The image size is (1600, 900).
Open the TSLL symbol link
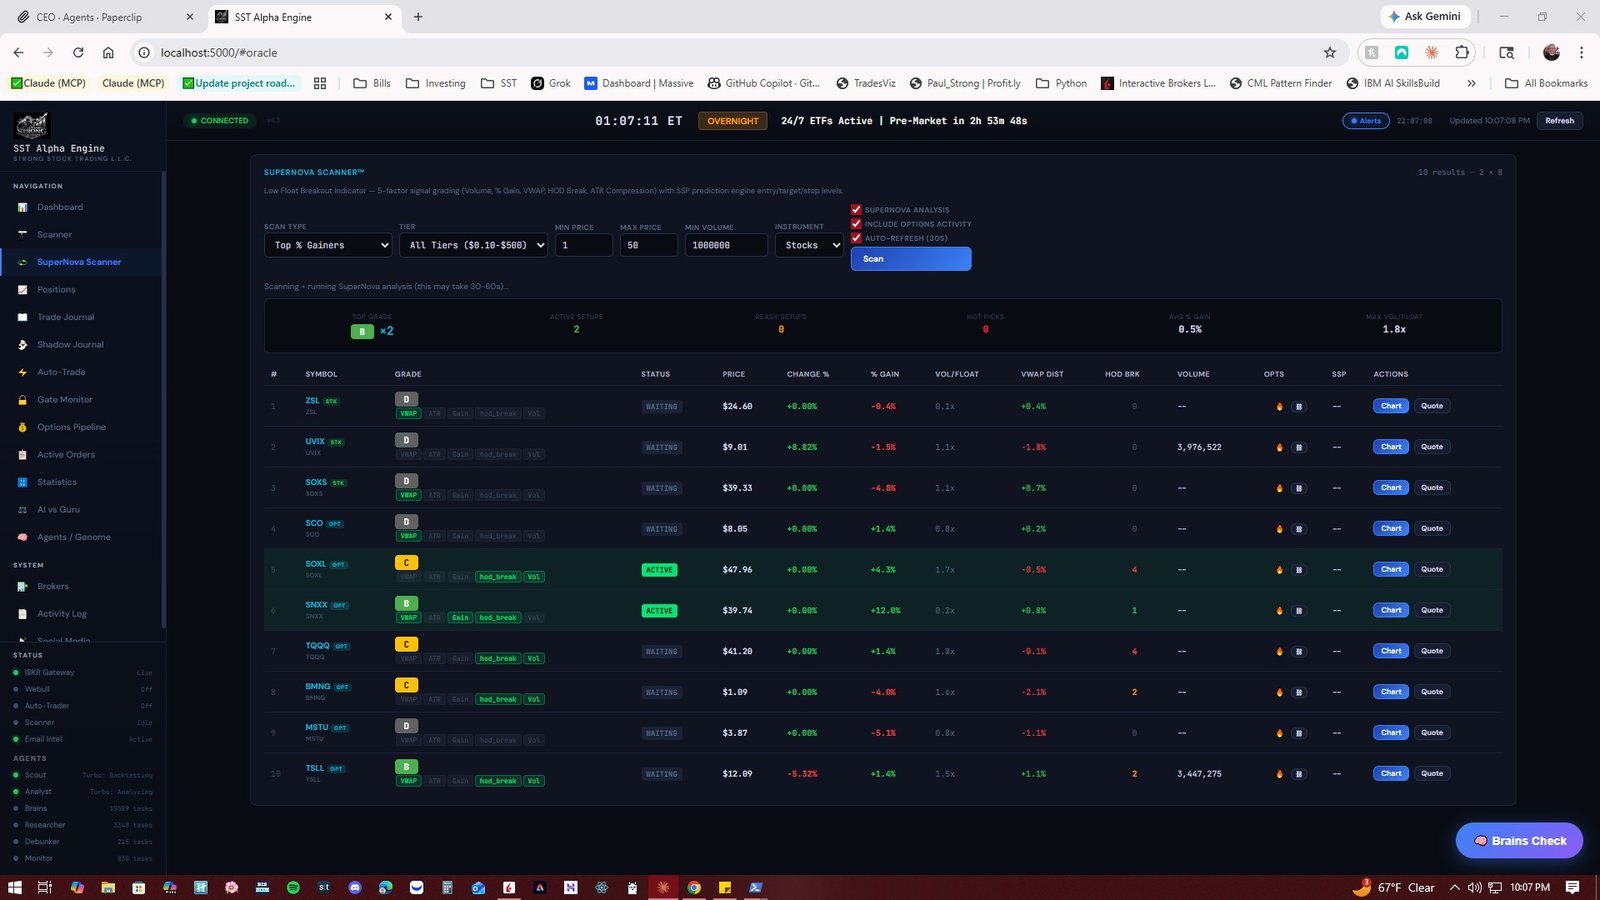tap(314, 768)
